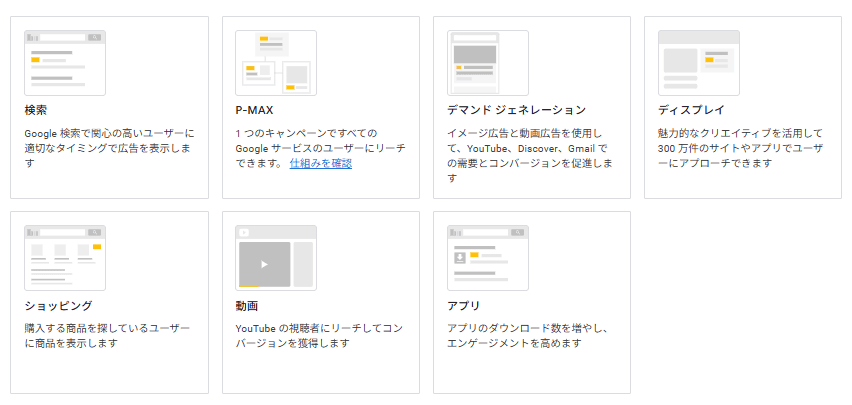Click description starting with YouTube の視聴者に

pyautogui.click(x=319, y=336)
